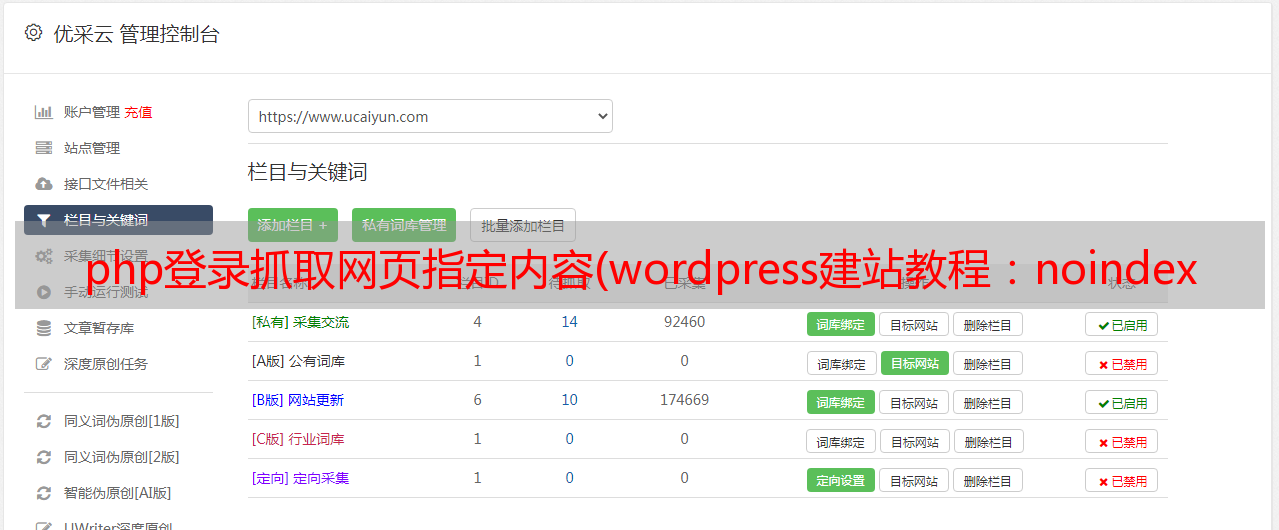The width and height of the screenshot is (1279, 530).
Task: Click the [C版] 行业词库 column name
Action: tap(298, 439)
